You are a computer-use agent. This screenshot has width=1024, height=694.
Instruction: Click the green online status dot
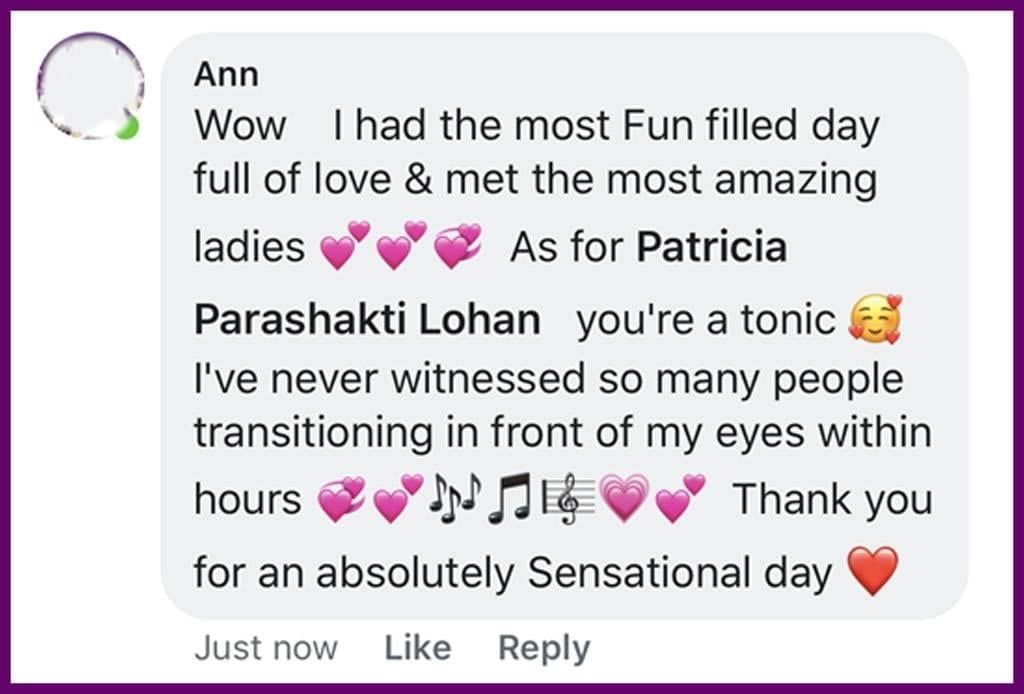tap(126, 128)
